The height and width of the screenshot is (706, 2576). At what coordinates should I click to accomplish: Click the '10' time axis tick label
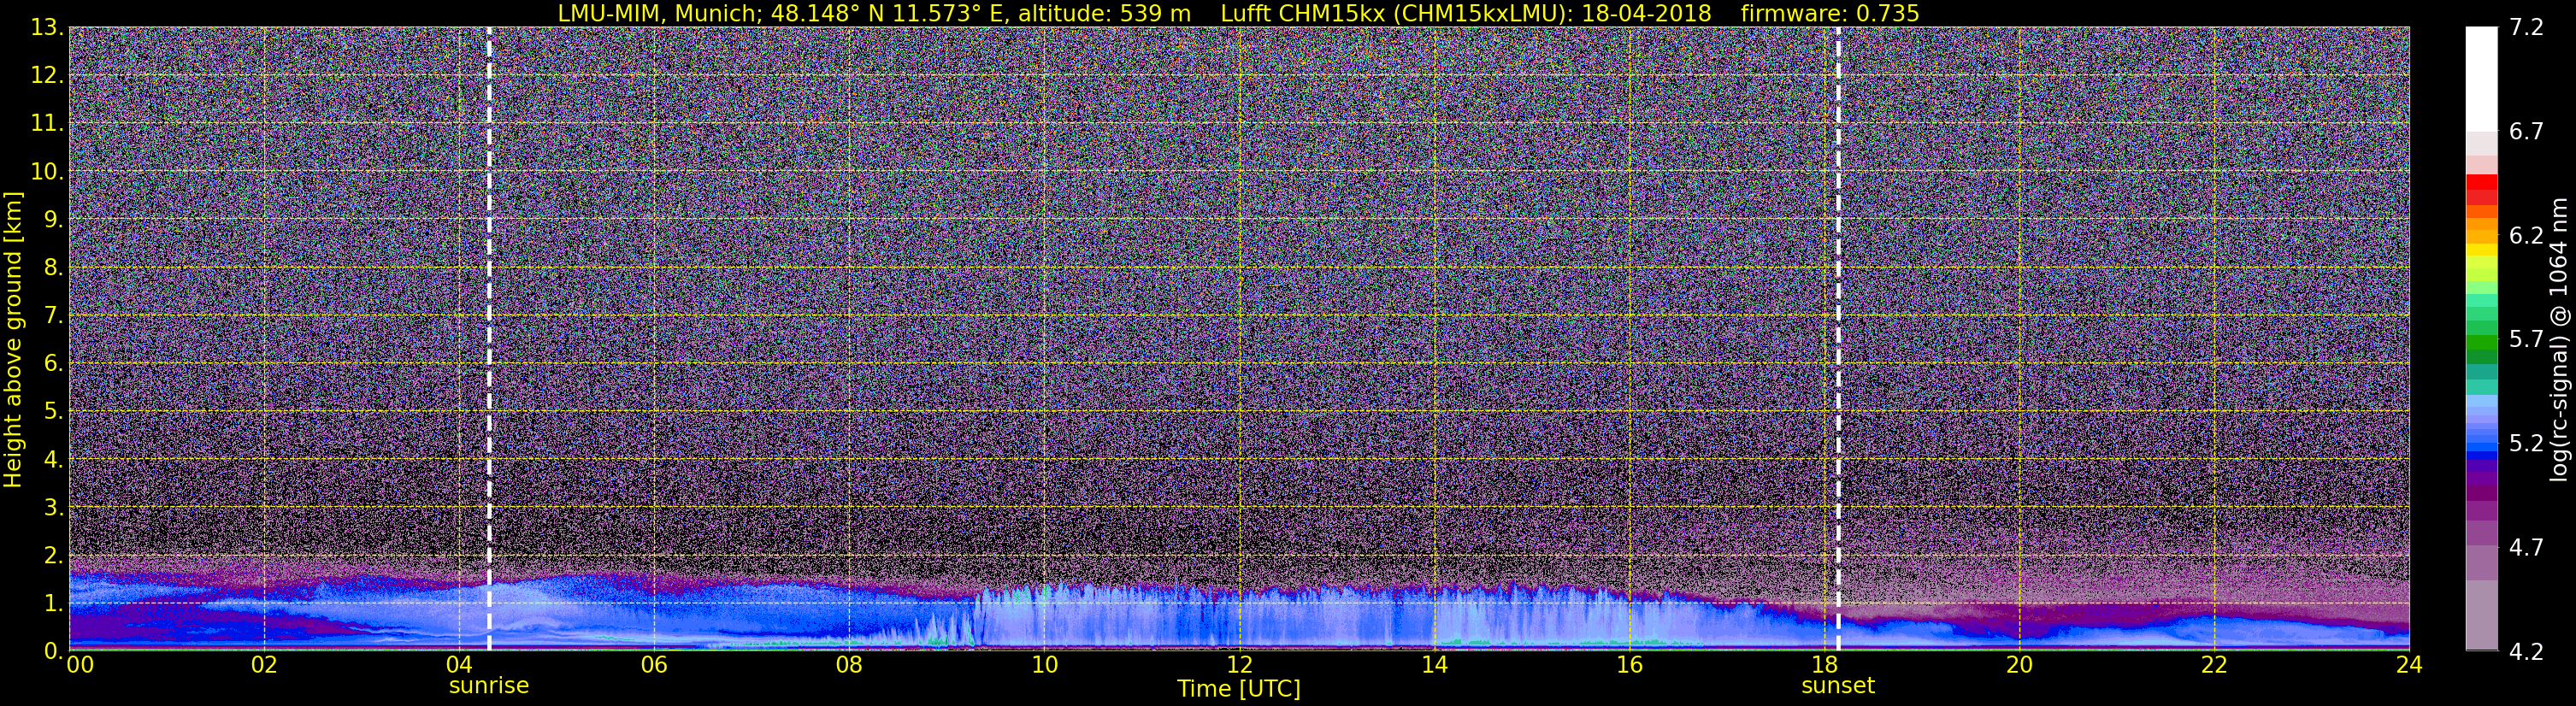point(1044,665)
